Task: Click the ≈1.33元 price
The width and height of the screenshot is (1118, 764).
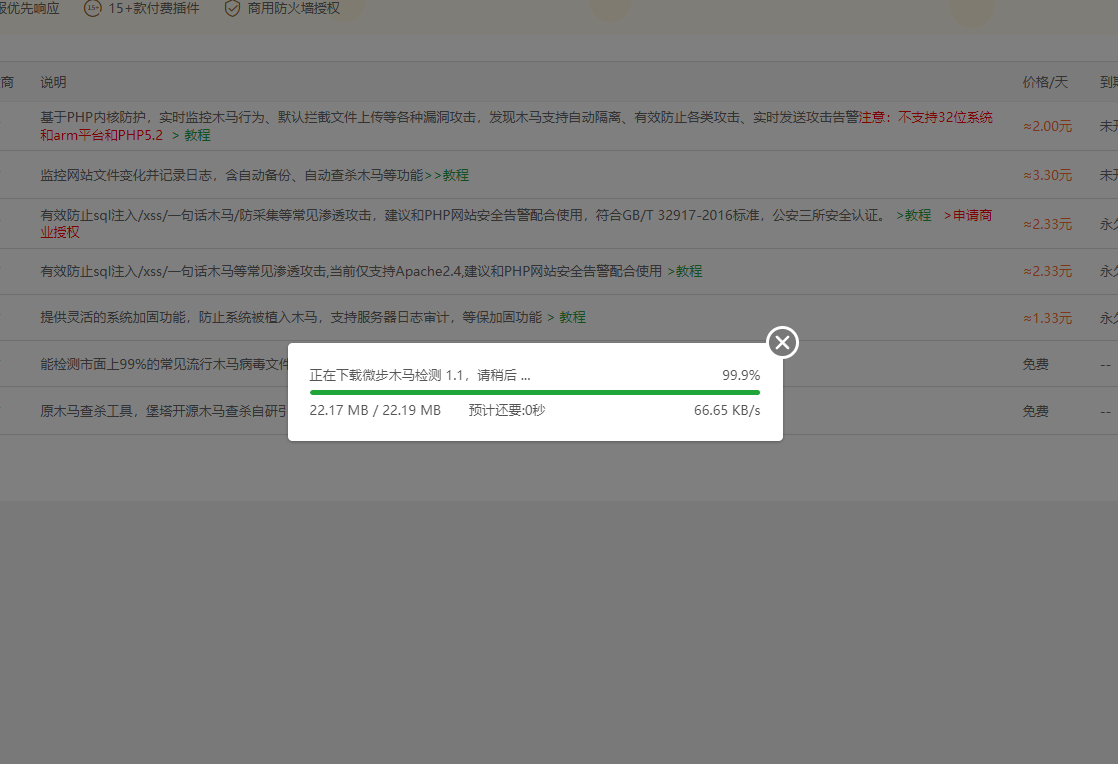Action: coord(1047,318)
